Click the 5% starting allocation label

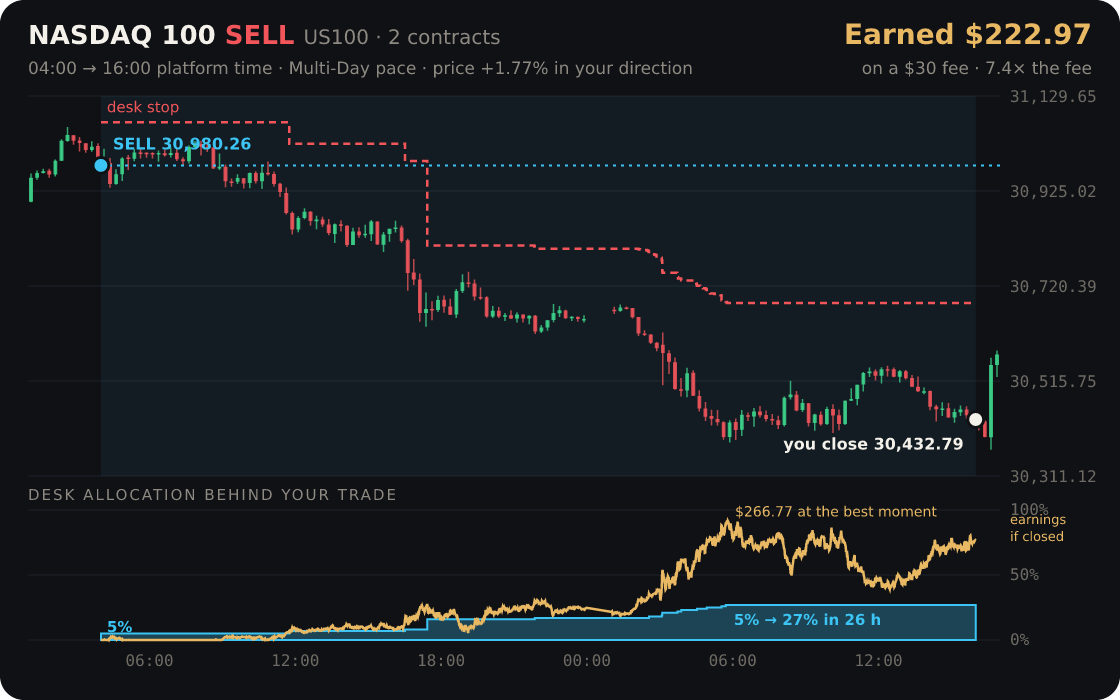coord(119,627)
